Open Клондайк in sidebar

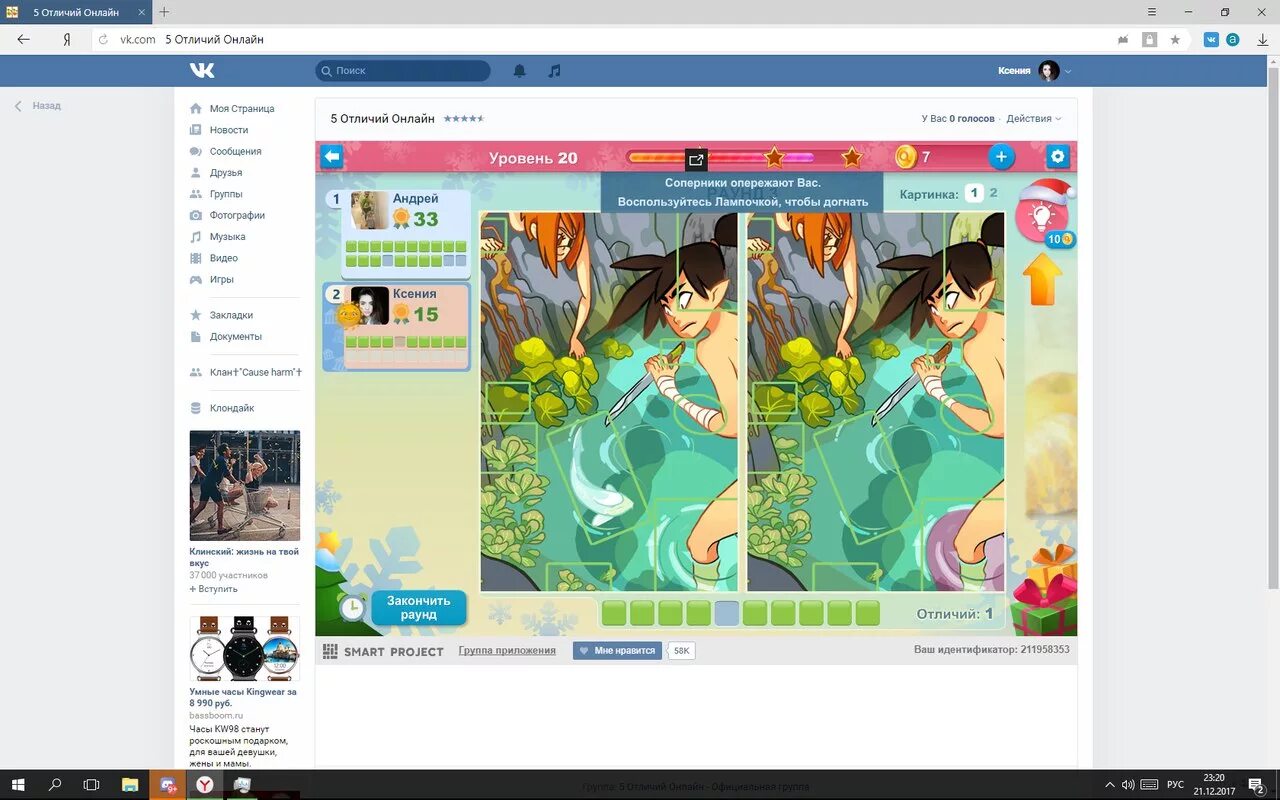tap(232, 408)
